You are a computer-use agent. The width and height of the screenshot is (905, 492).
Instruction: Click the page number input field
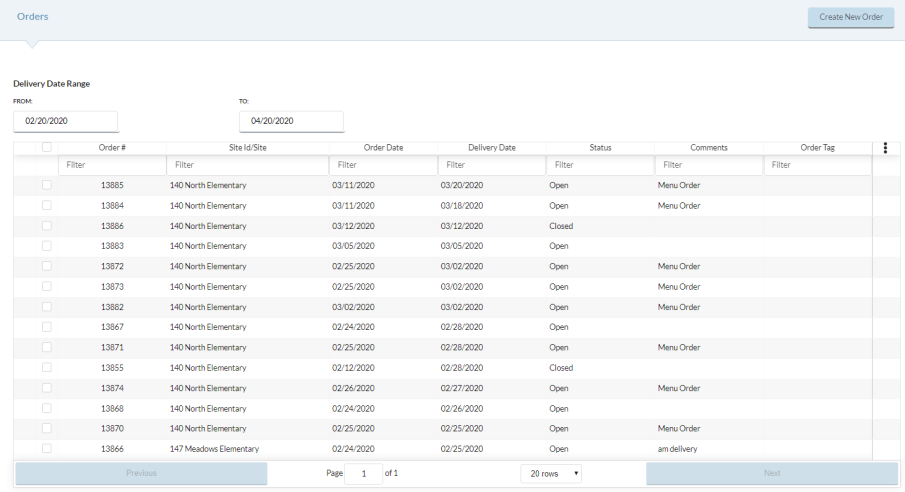(364, 474)
